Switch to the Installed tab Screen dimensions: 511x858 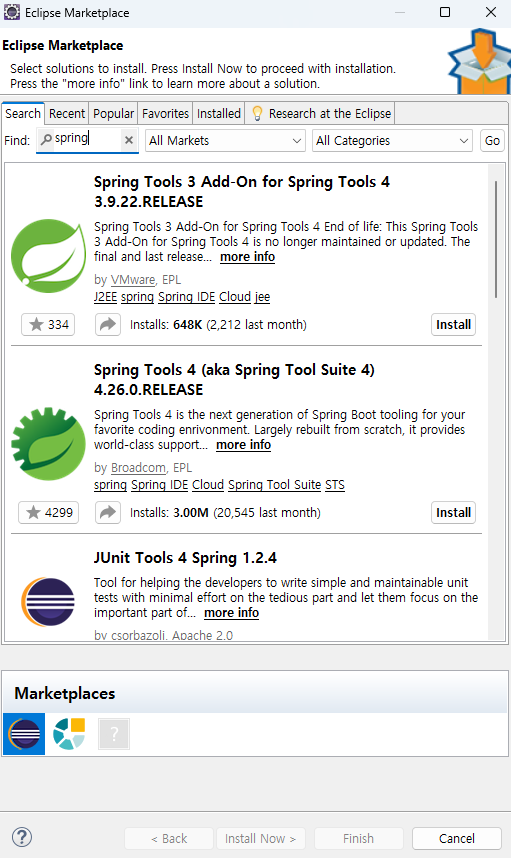coord(219,113)
